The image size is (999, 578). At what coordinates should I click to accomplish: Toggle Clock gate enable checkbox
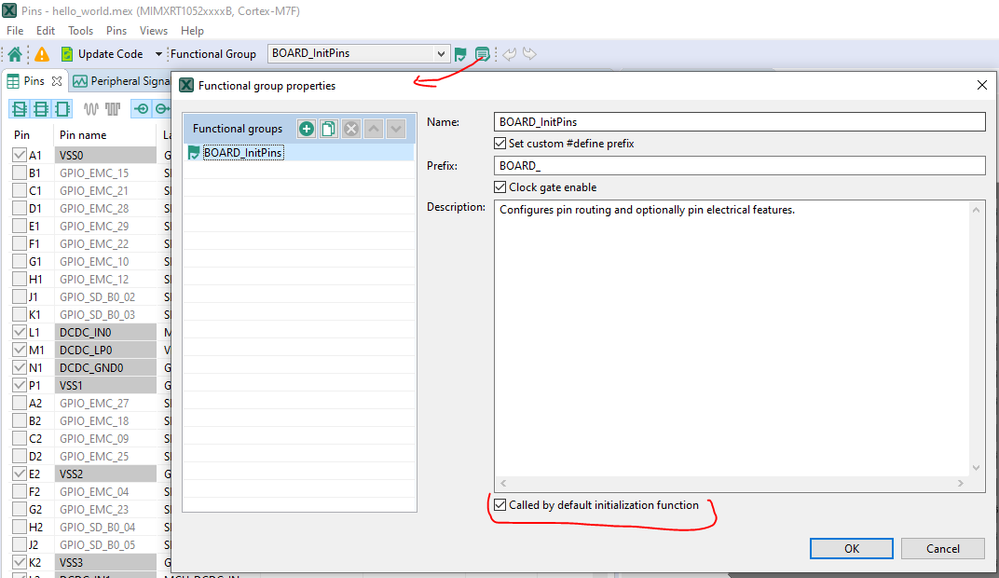coord(500,187)
